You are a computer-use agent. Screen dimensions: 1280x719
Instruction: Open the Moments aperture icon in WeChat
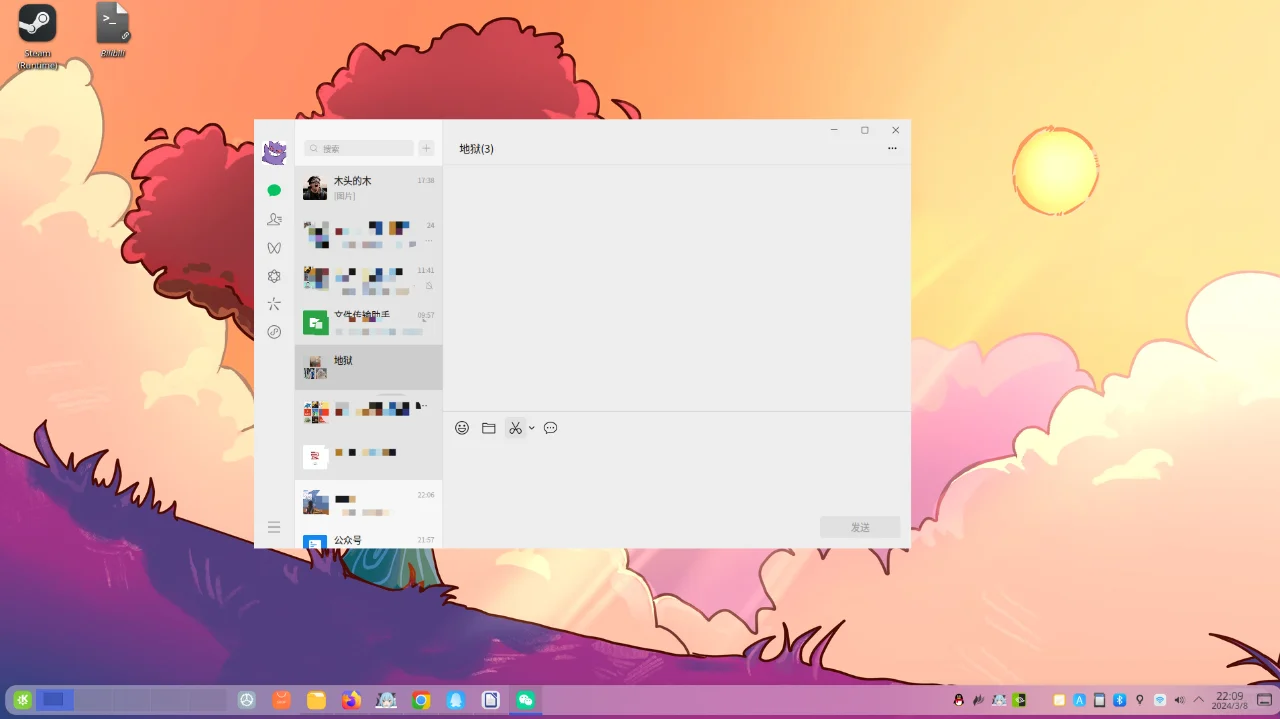274,276
